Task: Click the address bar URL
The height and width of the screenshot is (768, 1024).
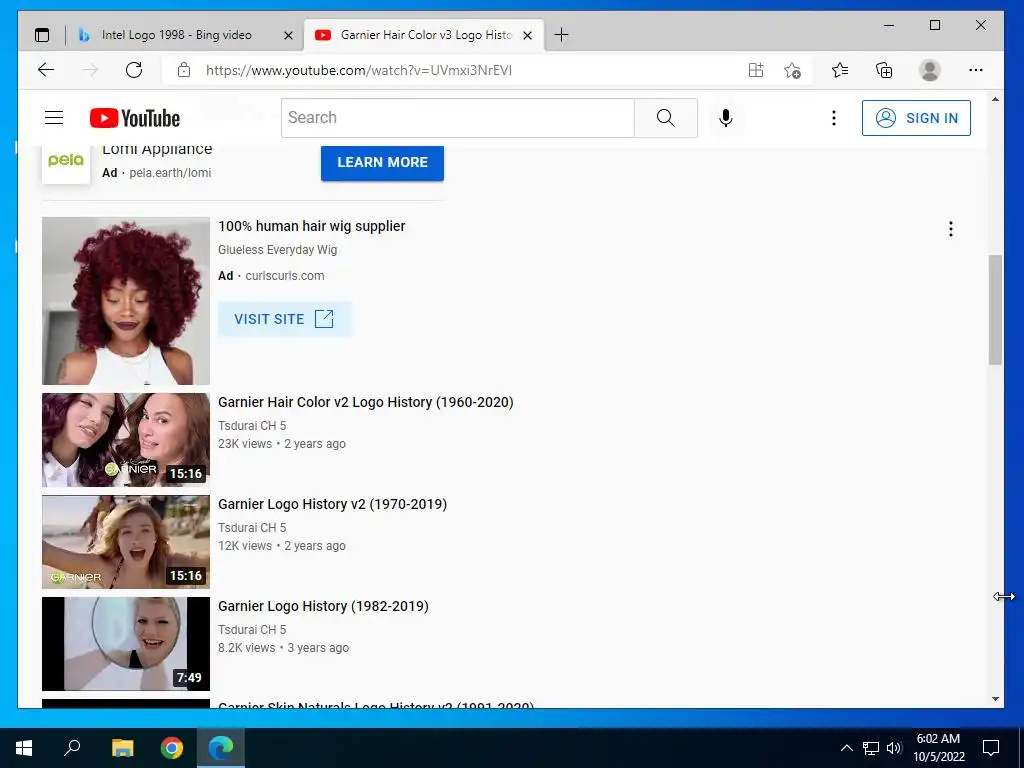Action: 359,70
